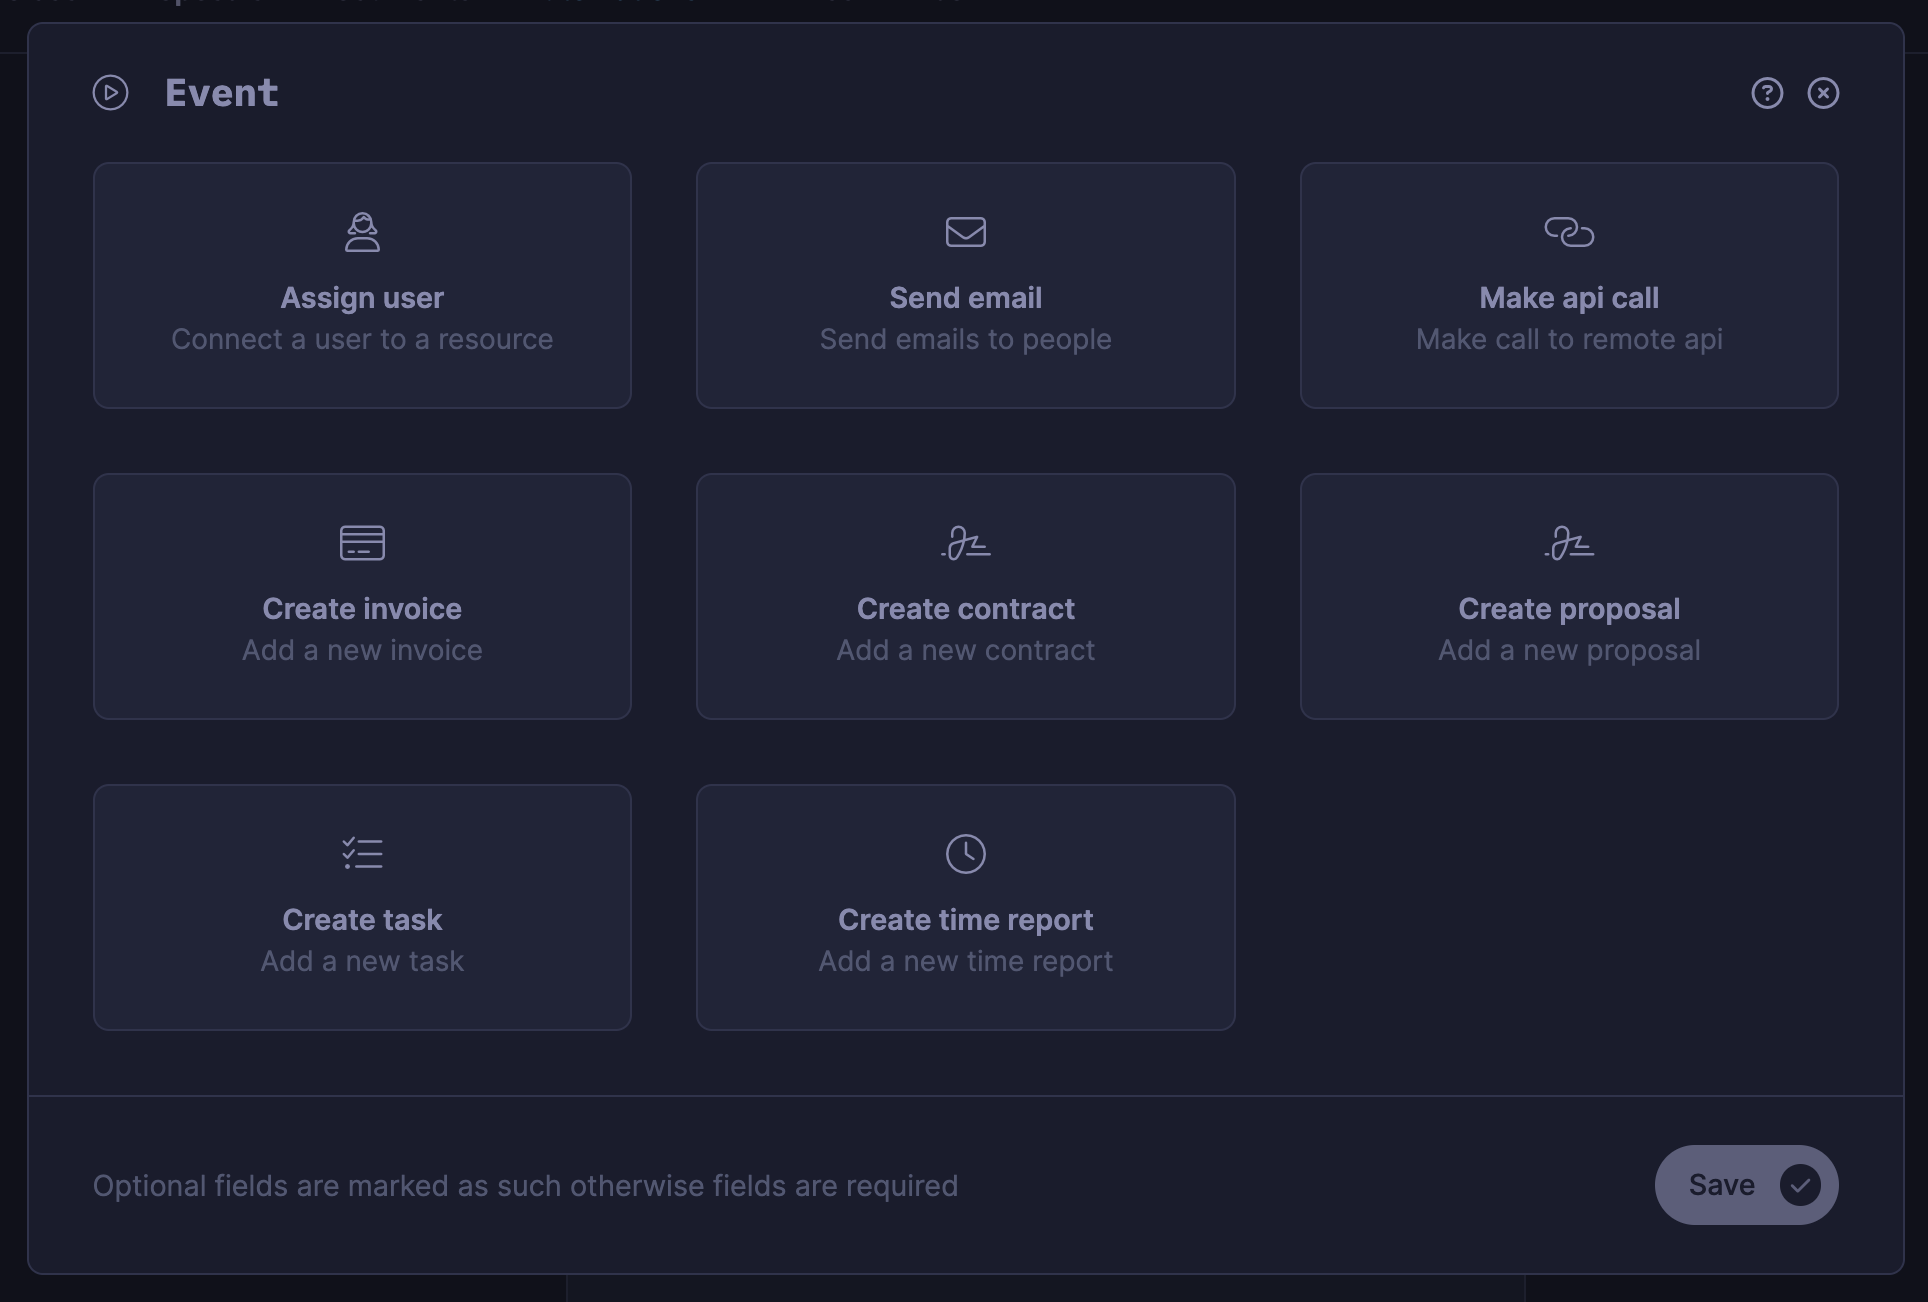Select the Assign user card title
Image resolution: width=1928 pixels, height=1302 pixels.
pos(362,298)
